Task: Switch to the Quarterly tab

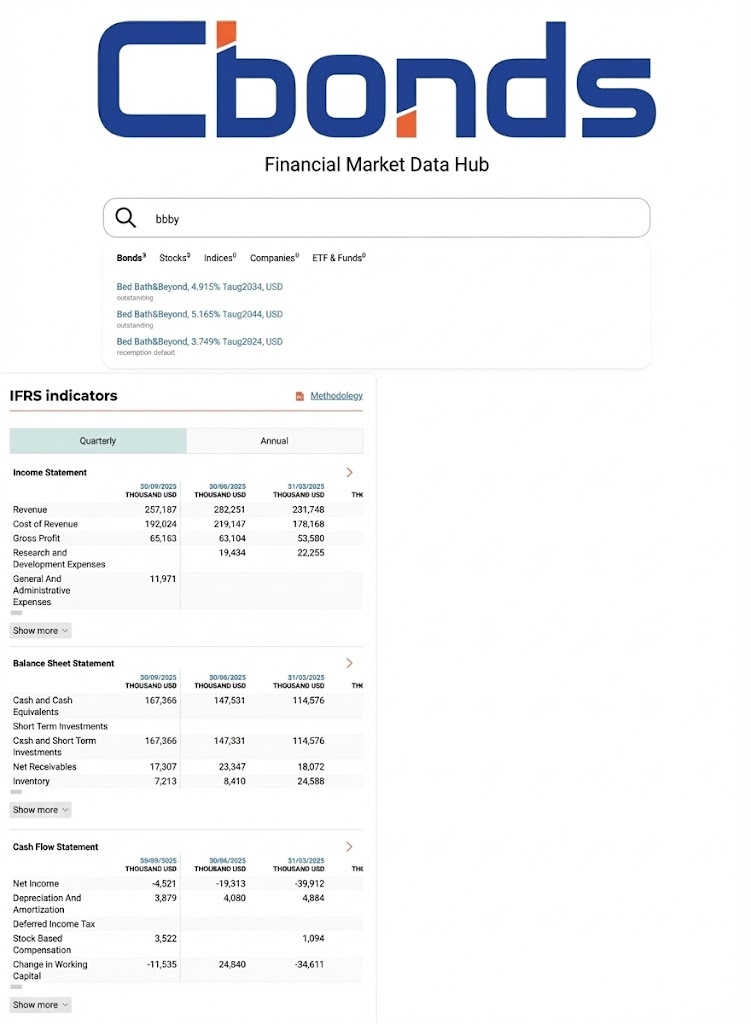Action: (x=98, y=441)
